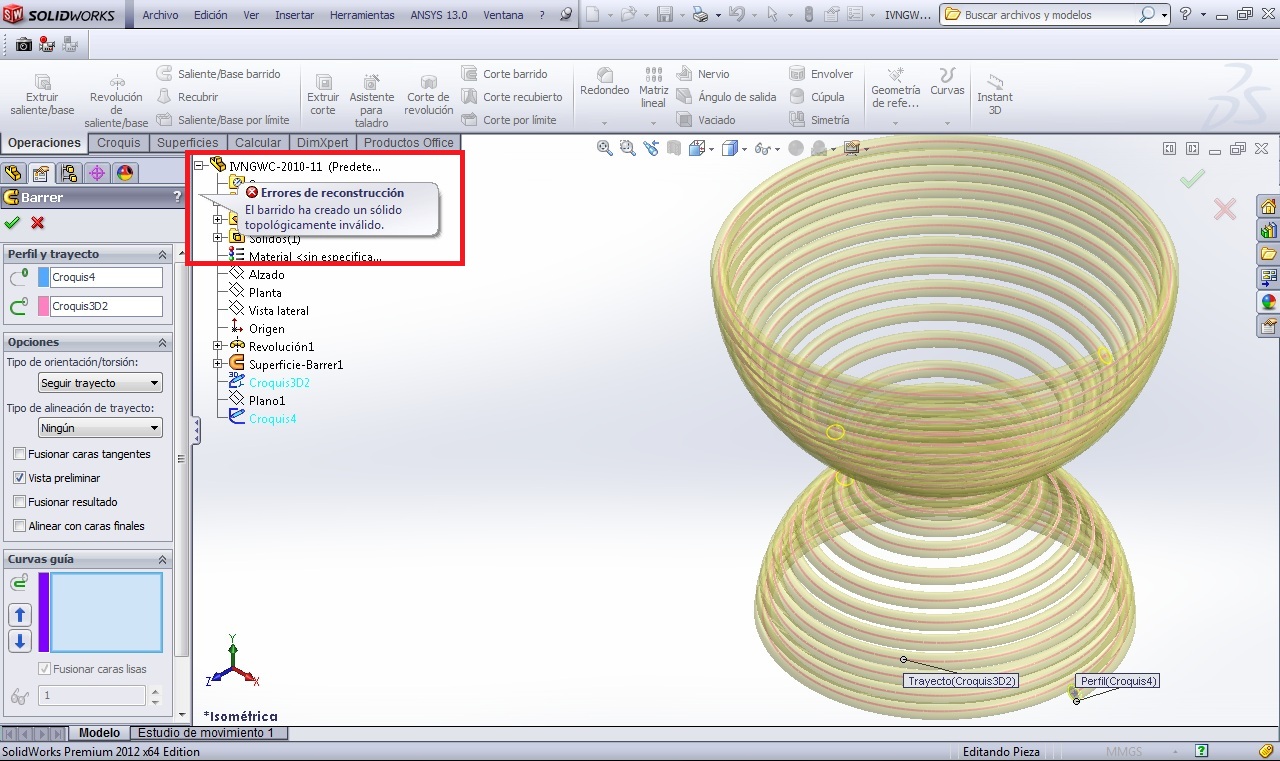Image resolution: width=1280 pixels, height=761 pixels.
Task: Open DimXpertManager tab icon
Action: (97, 173)
